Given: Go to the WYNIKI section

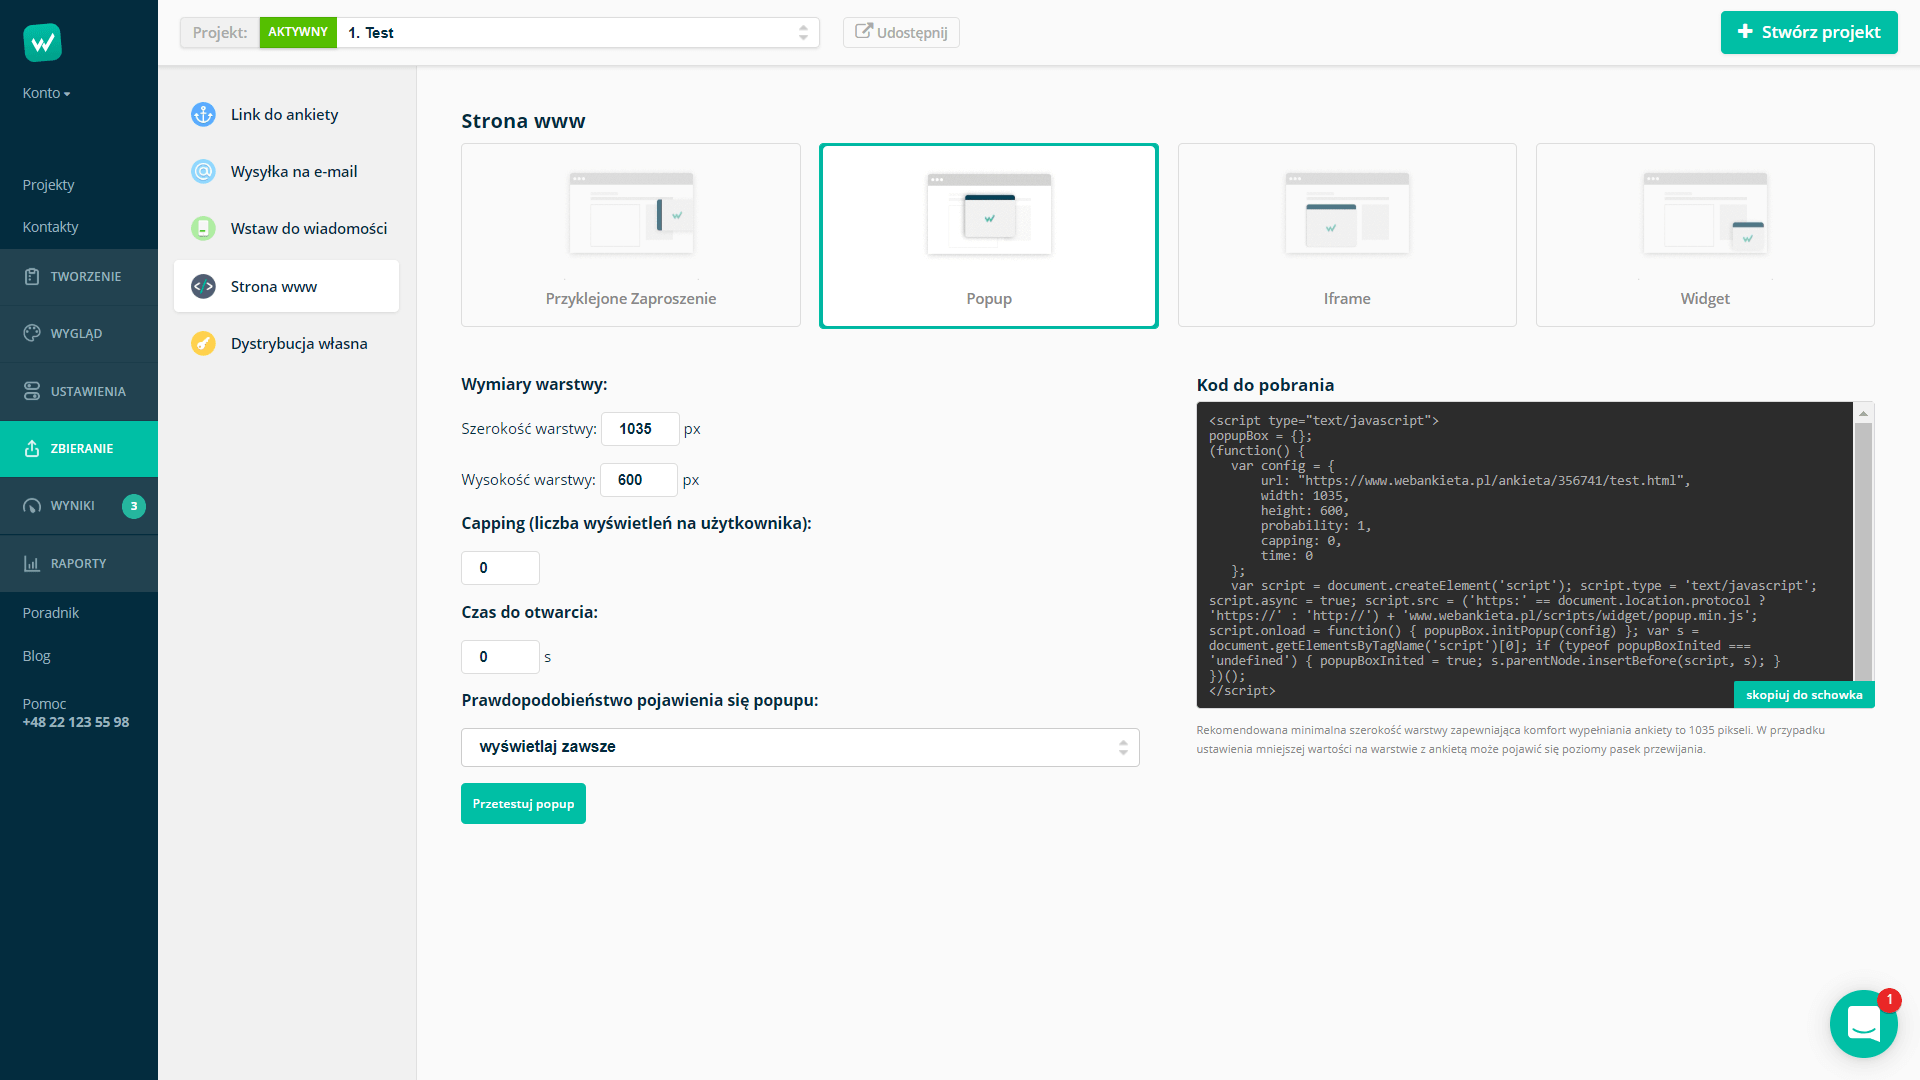Looking at the screenshot, I should 79,506.
